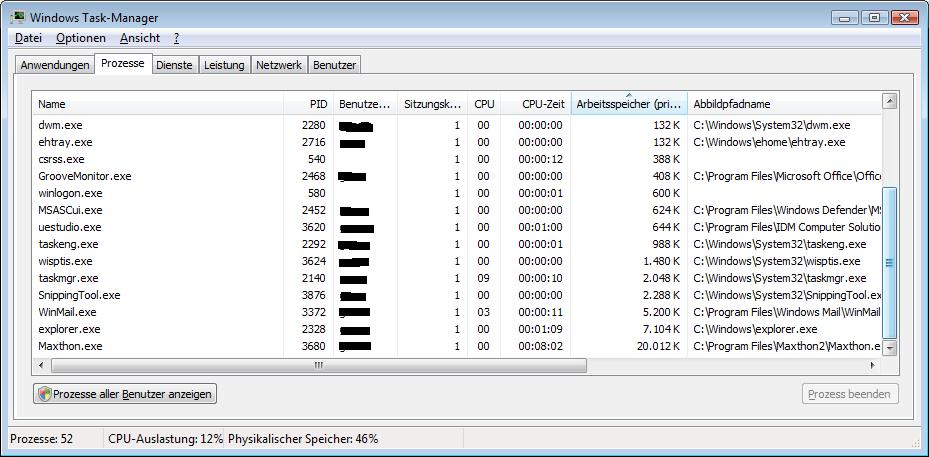Click Prozesse aller Benutzer anzeigen button
The width and height of the screenshot is (929, 457).
(x=125, y=394)
